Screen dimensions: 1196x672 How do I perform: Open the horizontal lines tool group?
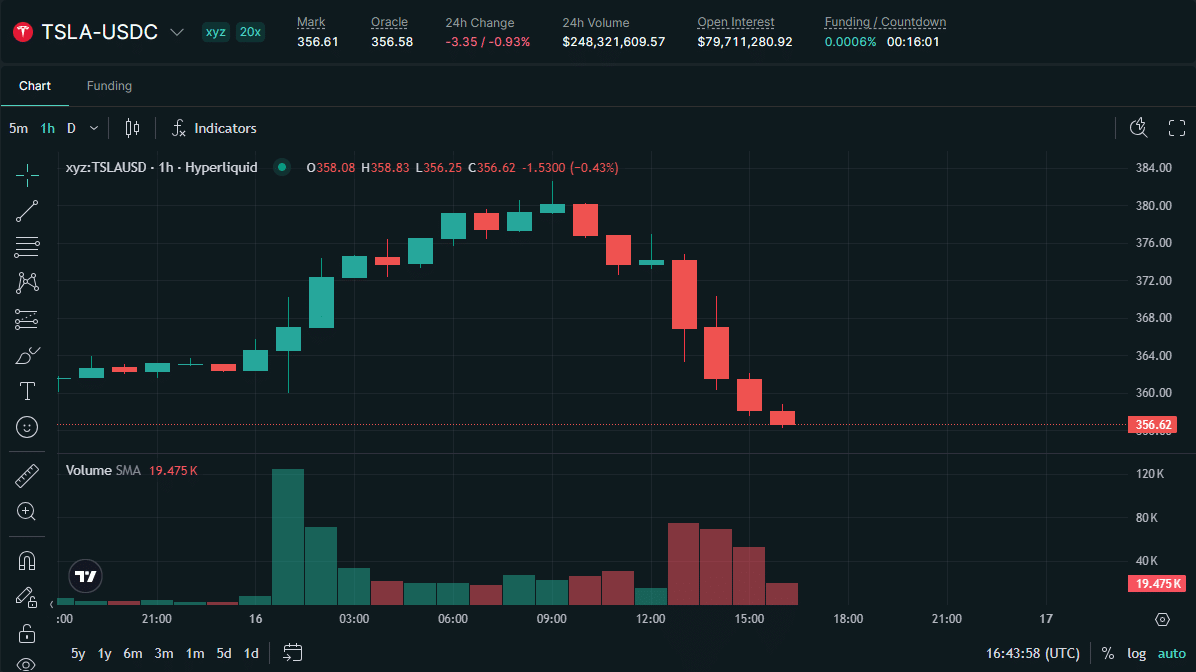[27, 246]
